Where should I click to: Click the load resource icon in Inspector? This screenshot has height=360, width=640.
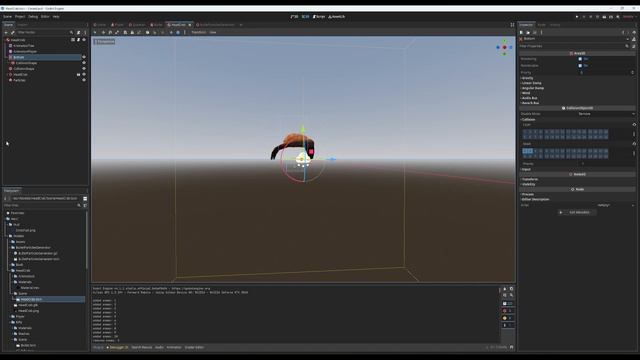click(528, 32)
